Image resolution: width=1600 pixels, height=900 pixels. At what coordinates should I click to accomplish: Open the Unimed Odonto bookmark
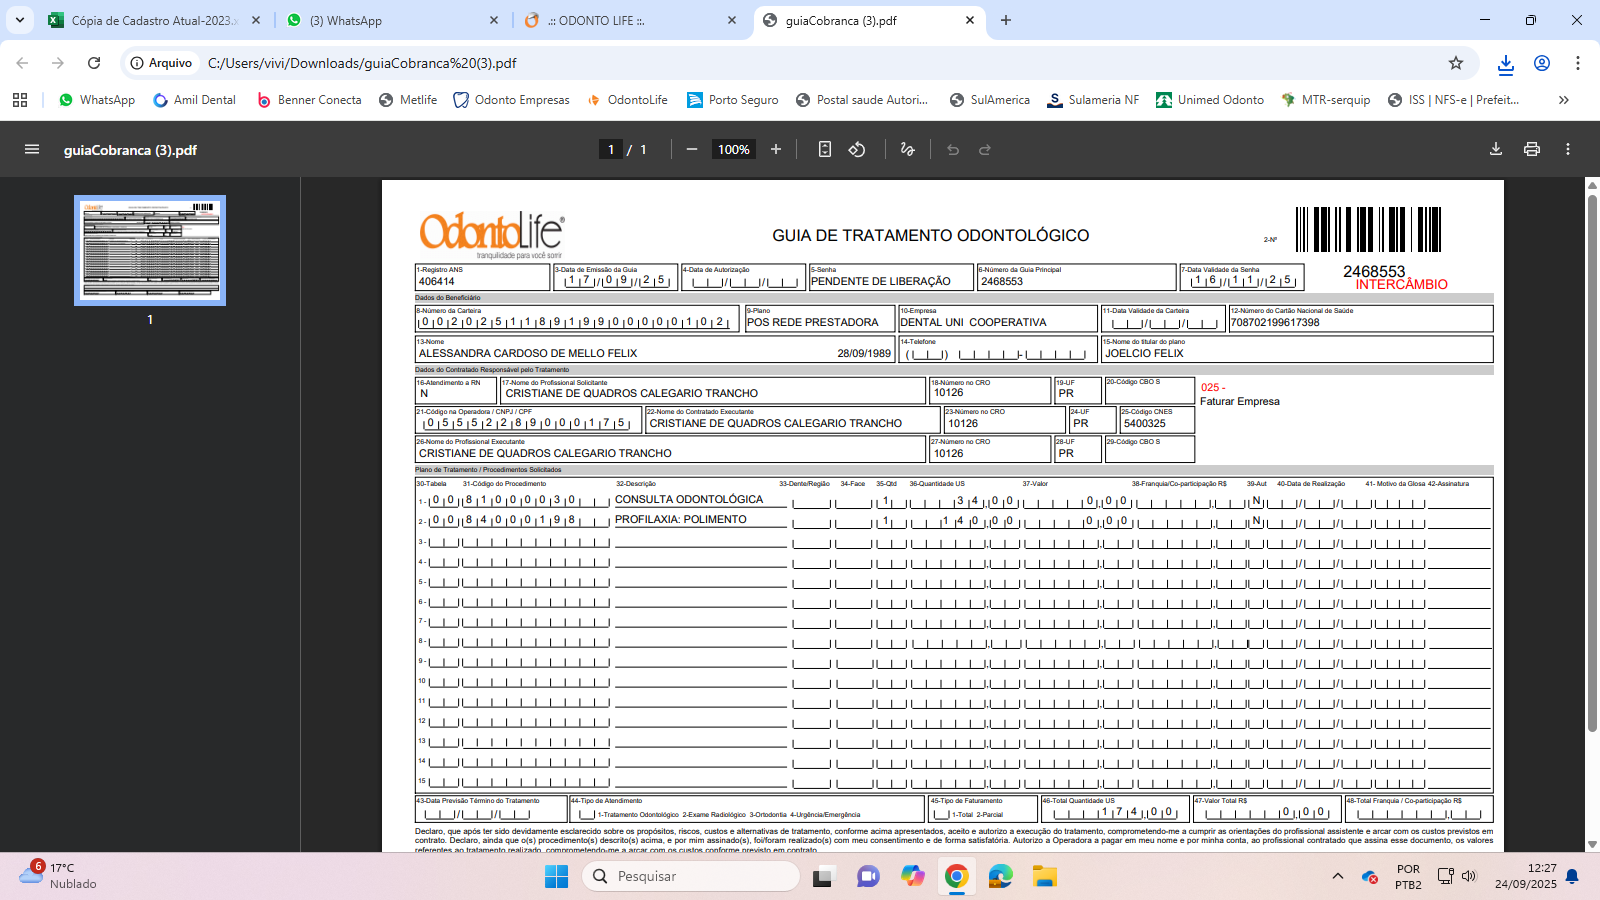click(1210, 100)
